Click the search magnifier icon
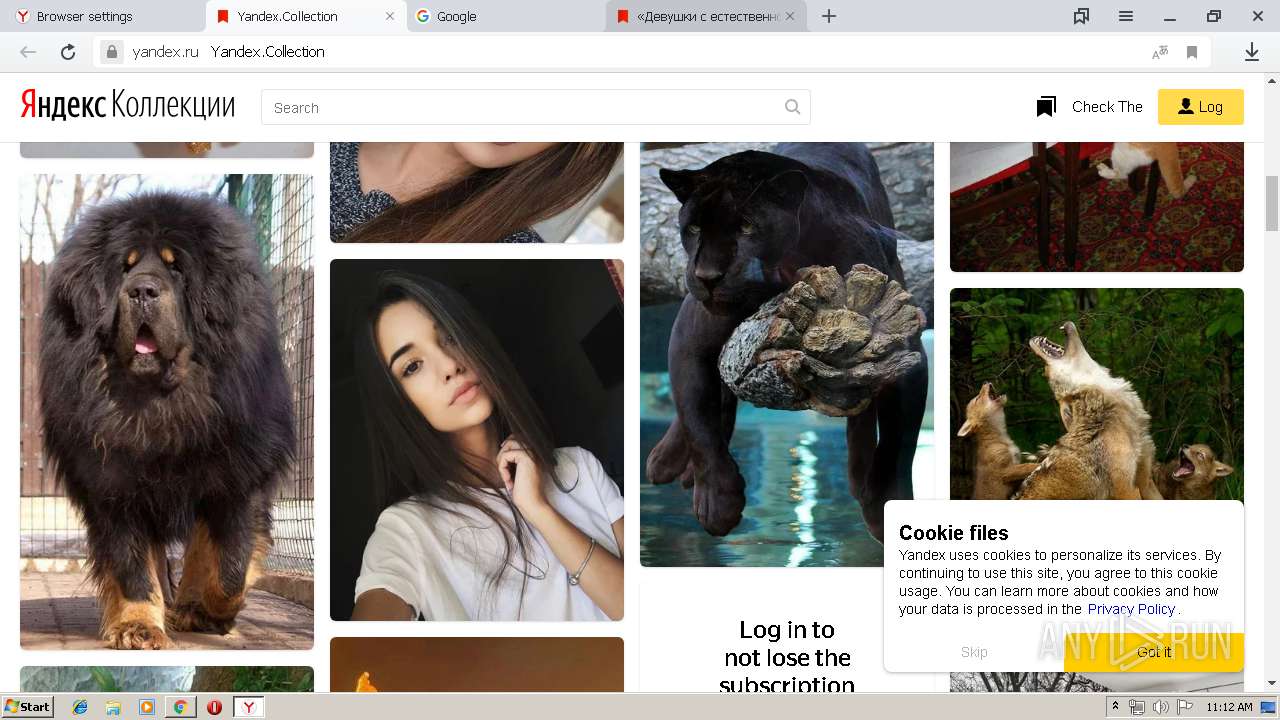The image size is (1280, 720). (x=792, y=107)
